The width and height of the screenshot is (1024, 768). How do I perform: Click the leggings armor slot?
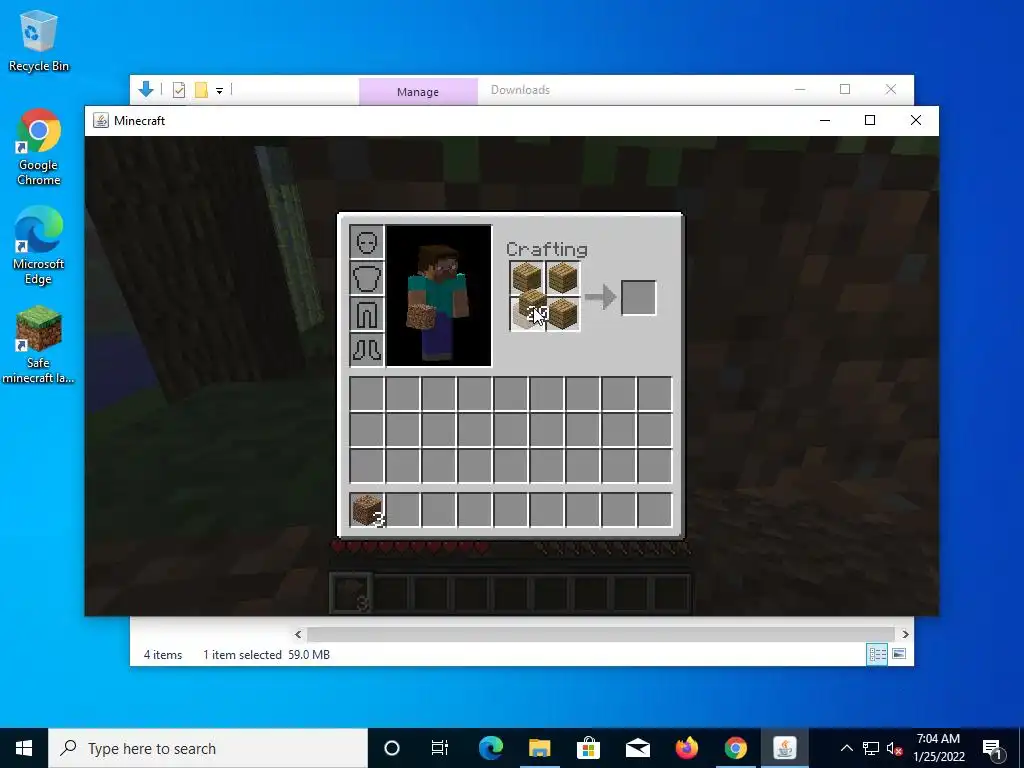pos(366,314)
